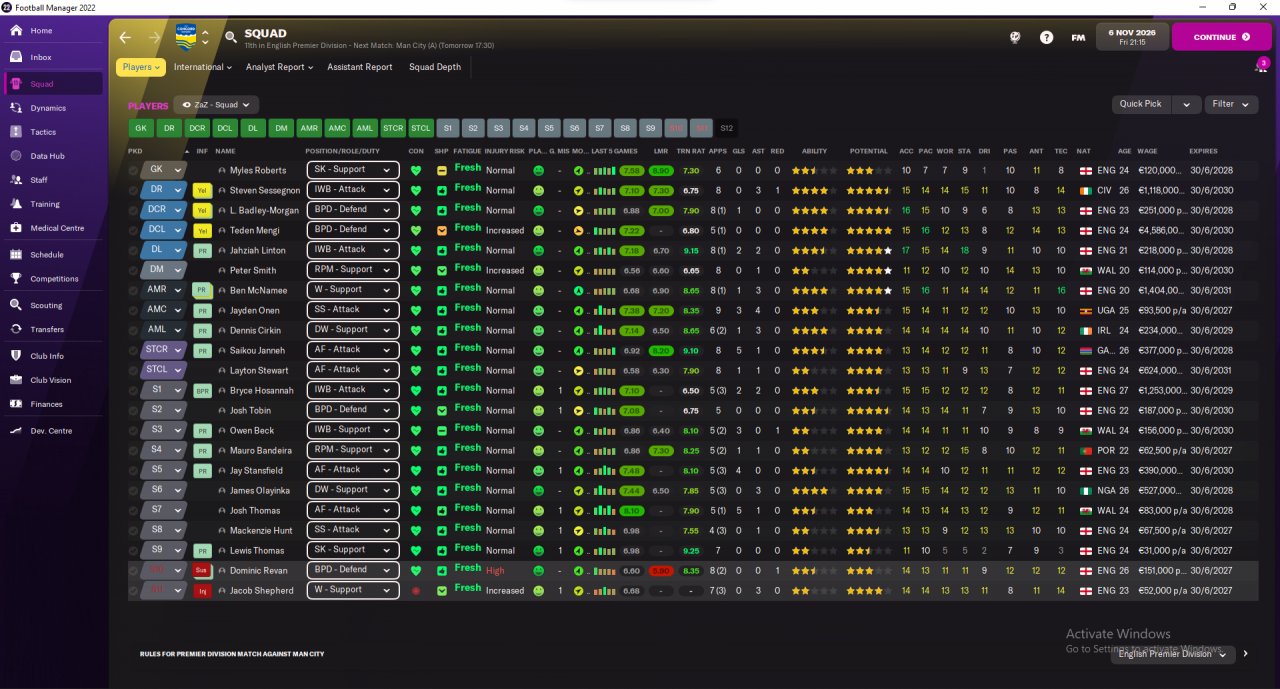This screenshot has height=689, width=1280.
Task: Click Myles Roberts last 5 games bars
Action: (x=604, y=171)
